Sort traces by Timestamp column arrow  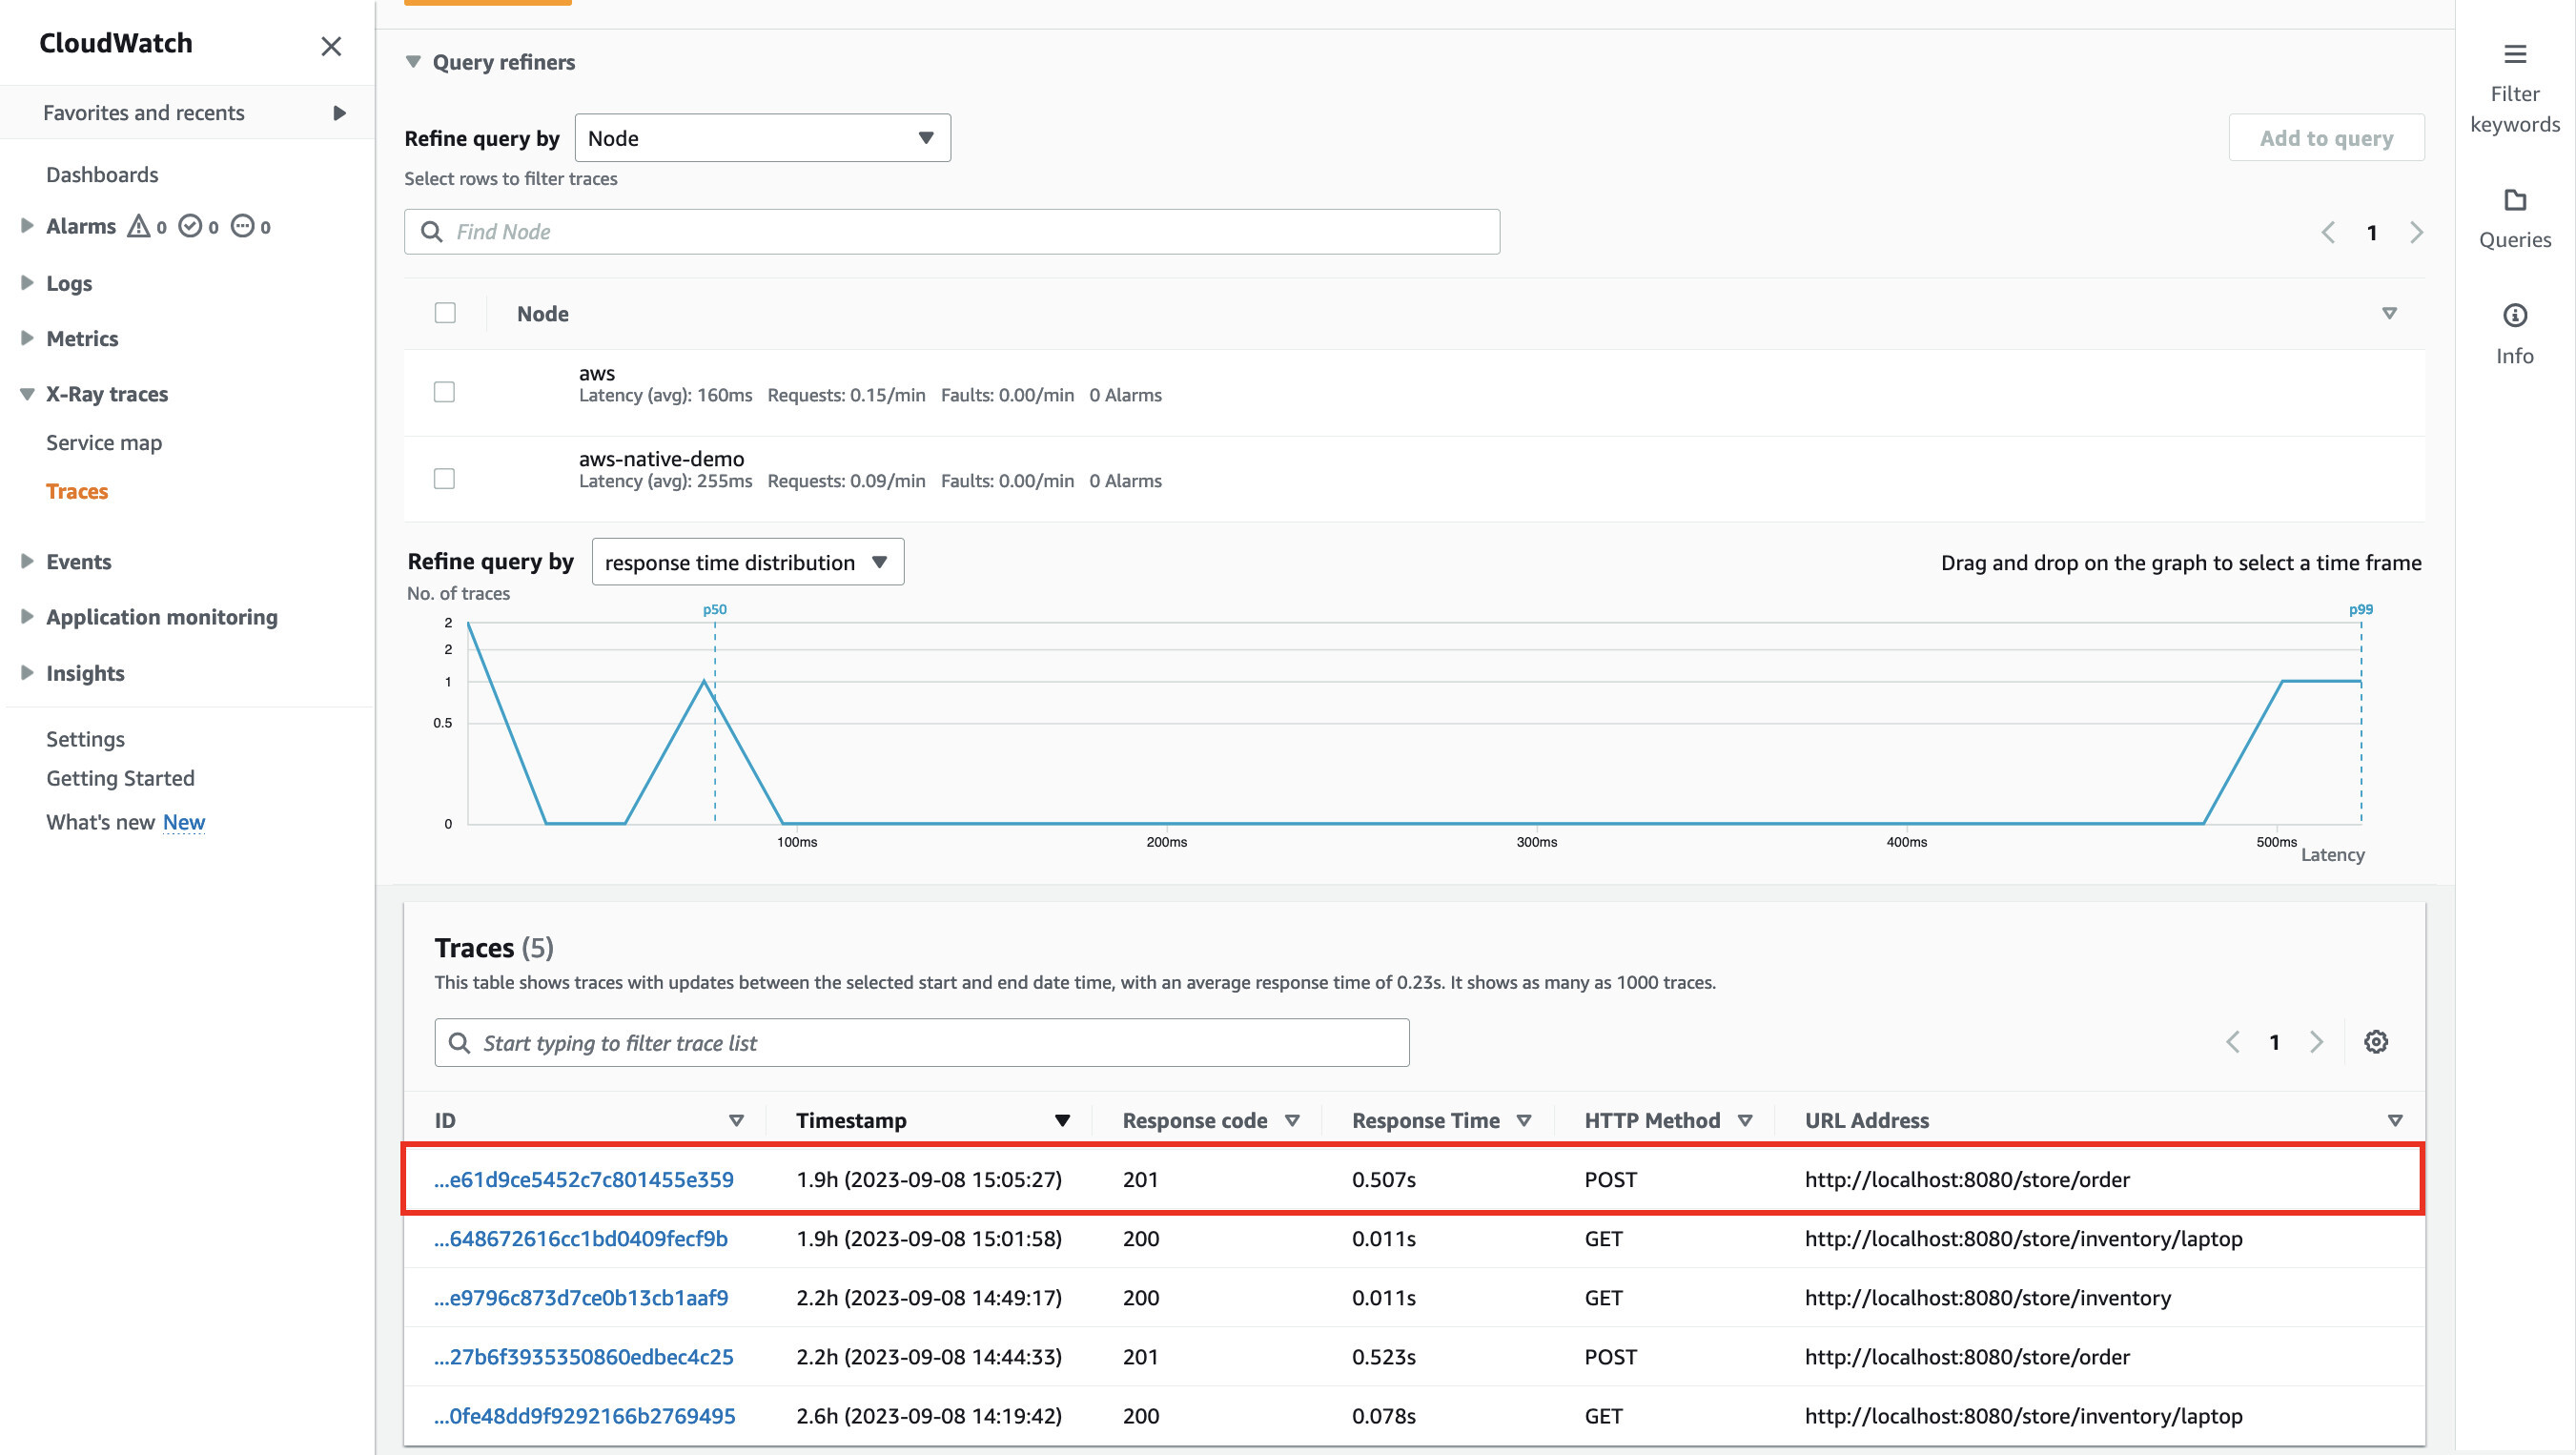[1062, 1121]
